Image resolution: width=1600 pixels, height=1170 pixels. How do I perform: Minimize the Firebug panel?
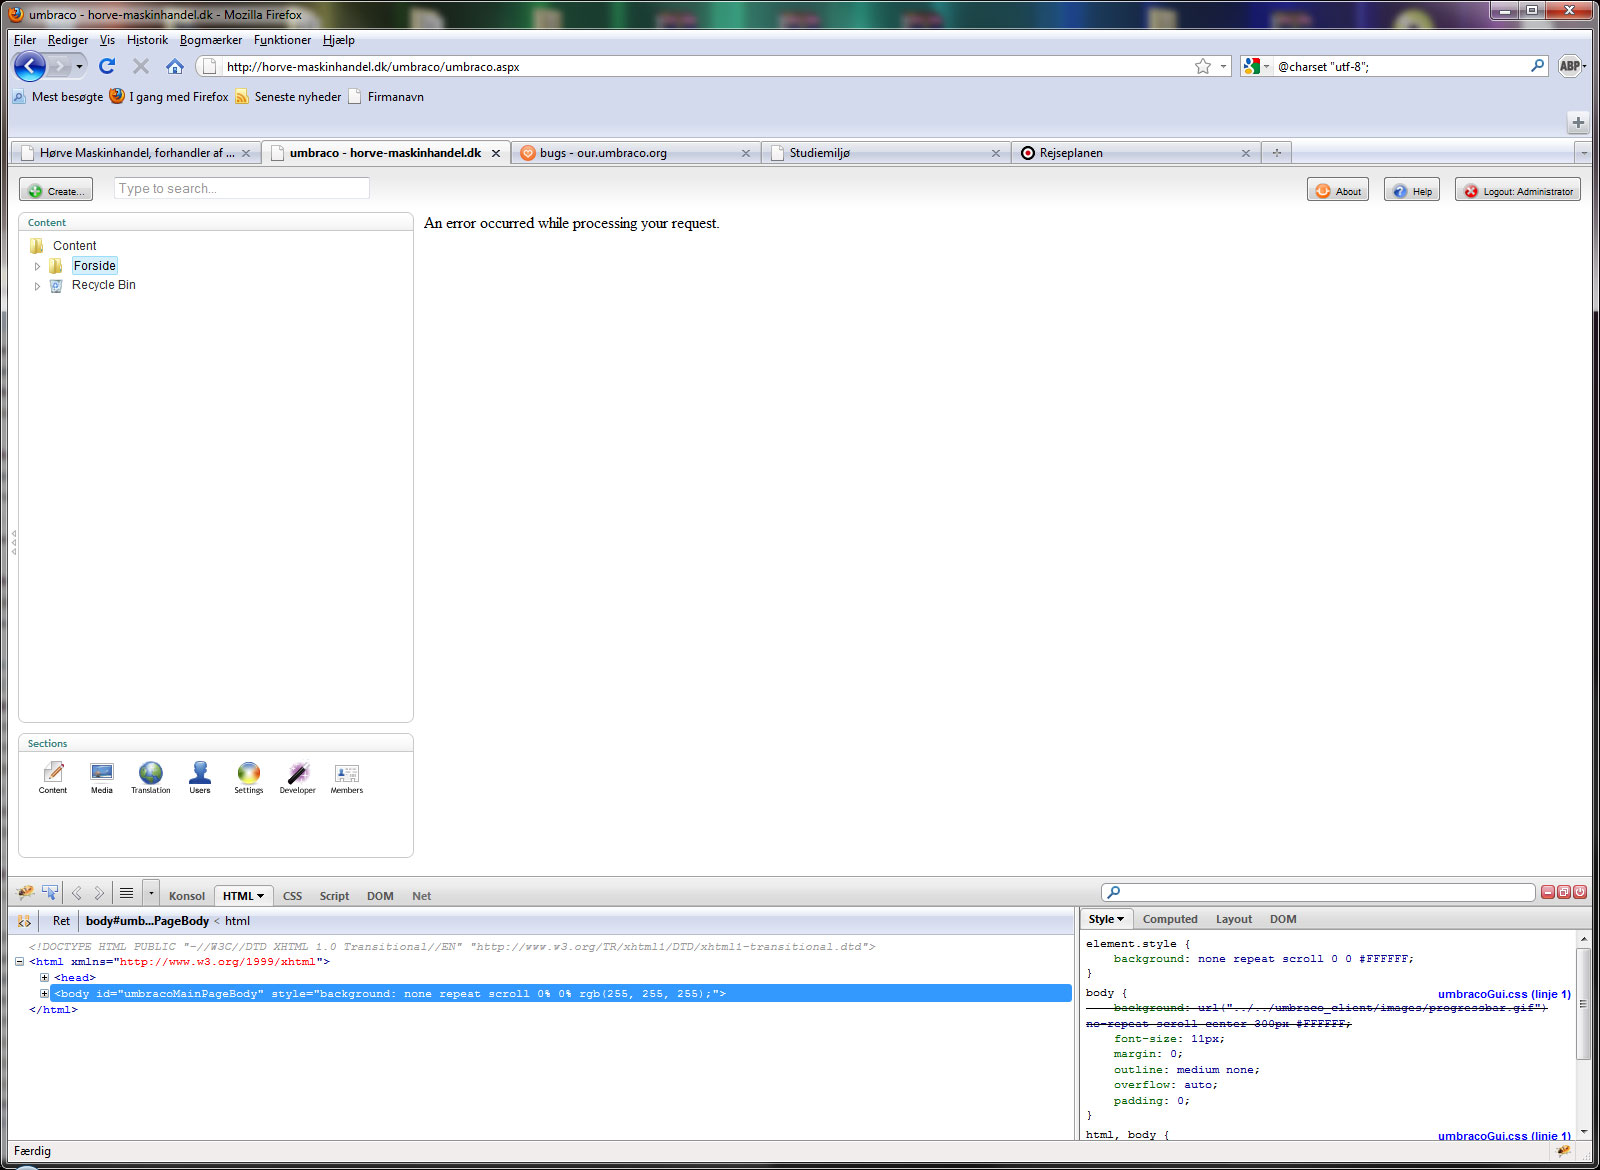pyautogui.click(x=1548, y=892)
